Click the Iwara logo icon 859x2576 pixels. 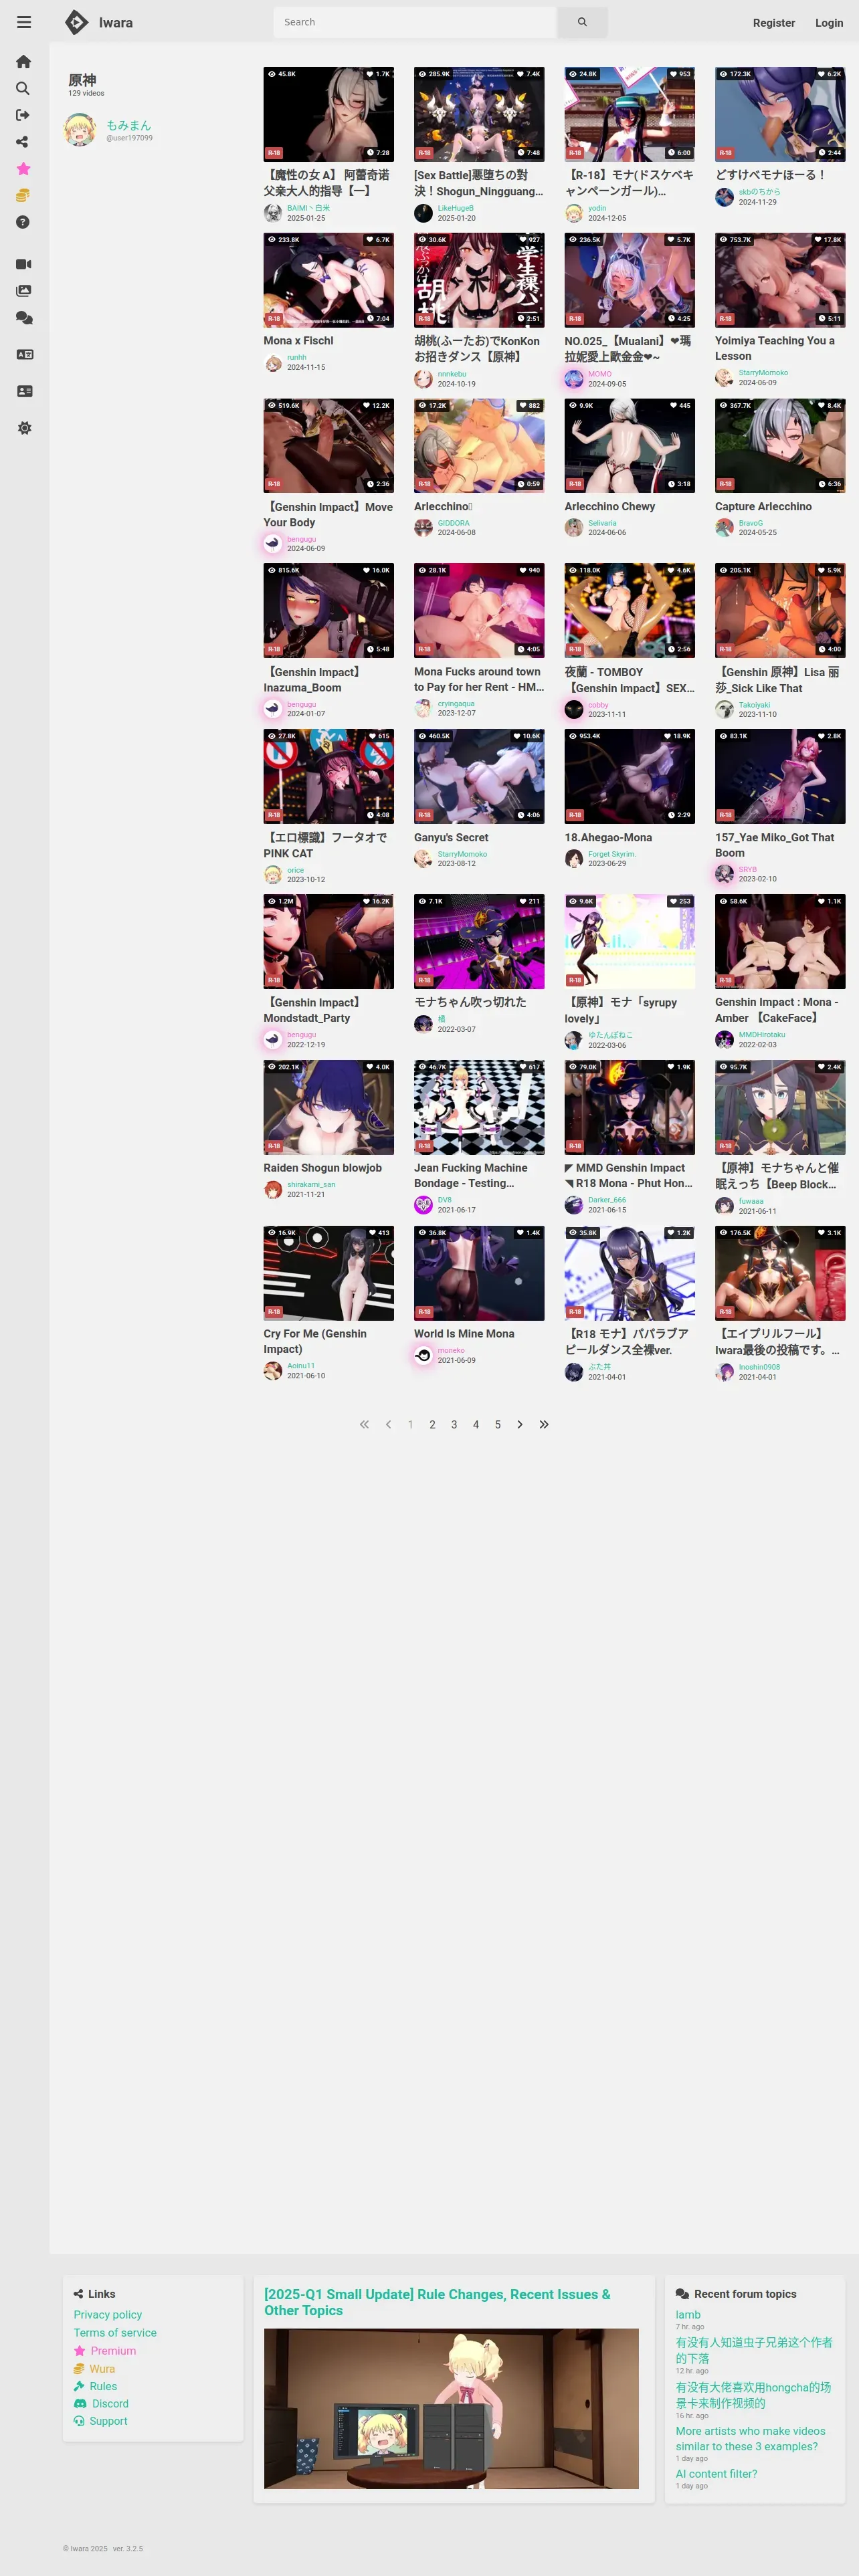(76, 22)
